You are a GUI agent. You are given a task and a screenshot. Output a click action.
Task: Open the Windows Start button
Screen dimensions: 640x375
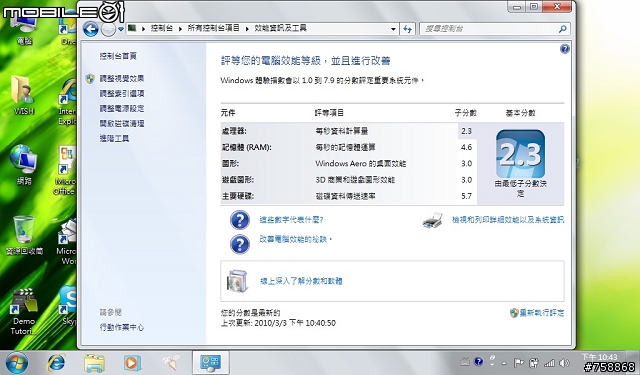[17, 363]
